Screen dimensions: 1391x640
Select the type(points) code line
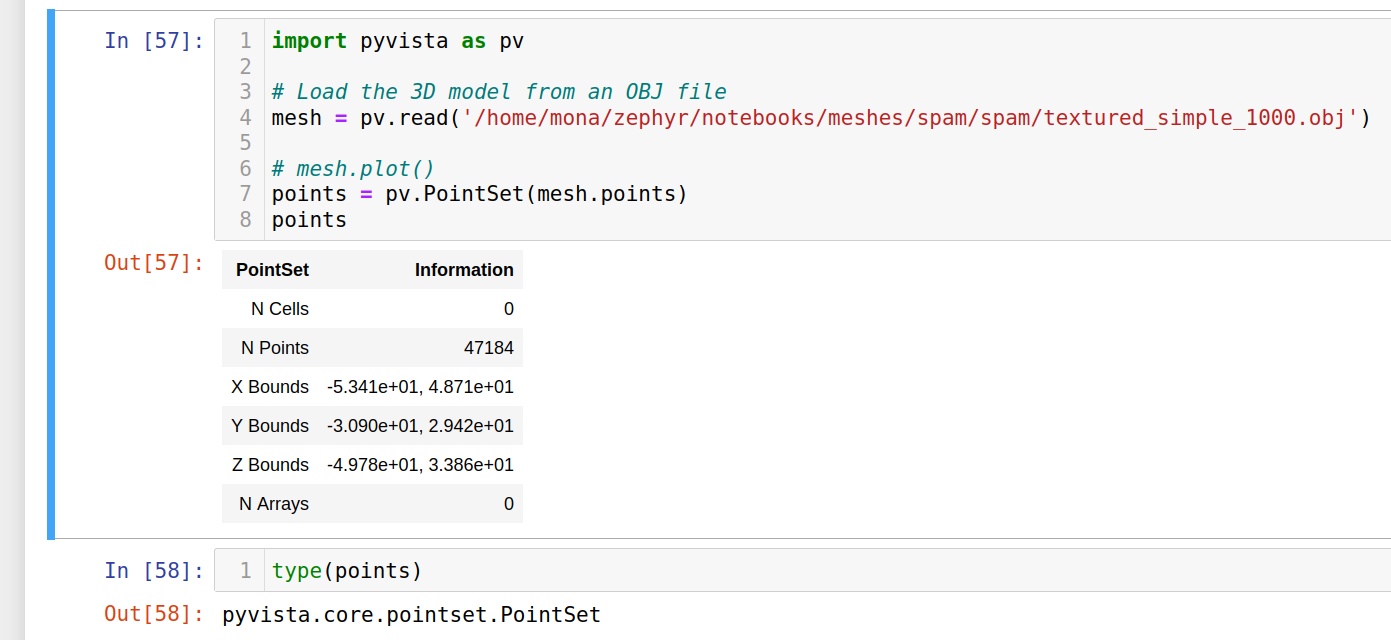click(344, 570)
